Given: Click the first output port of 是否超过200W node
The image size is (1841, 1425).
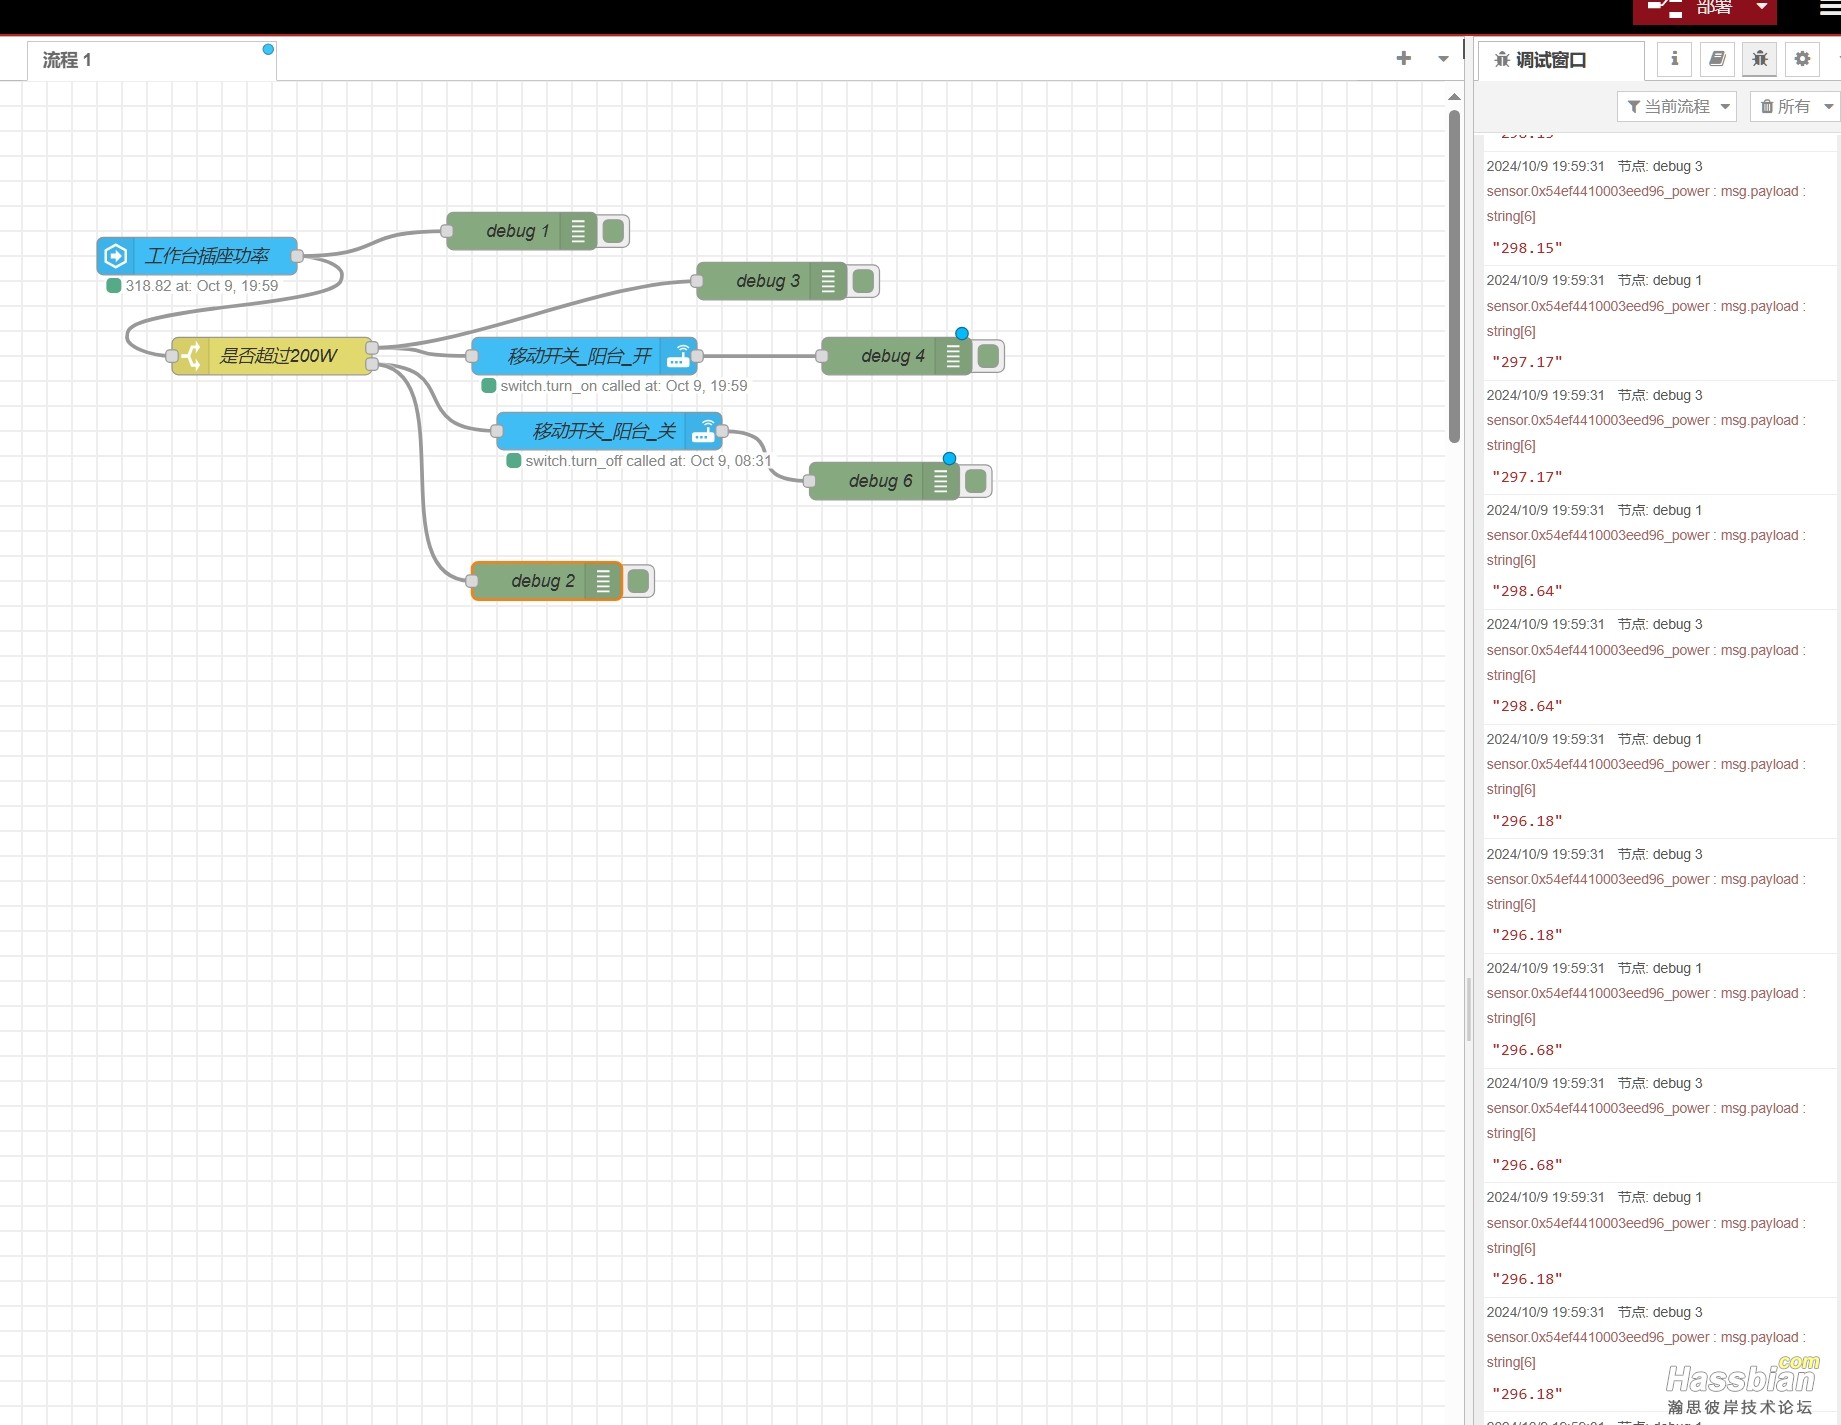Looking at the screenshot, I should (372, 348).
